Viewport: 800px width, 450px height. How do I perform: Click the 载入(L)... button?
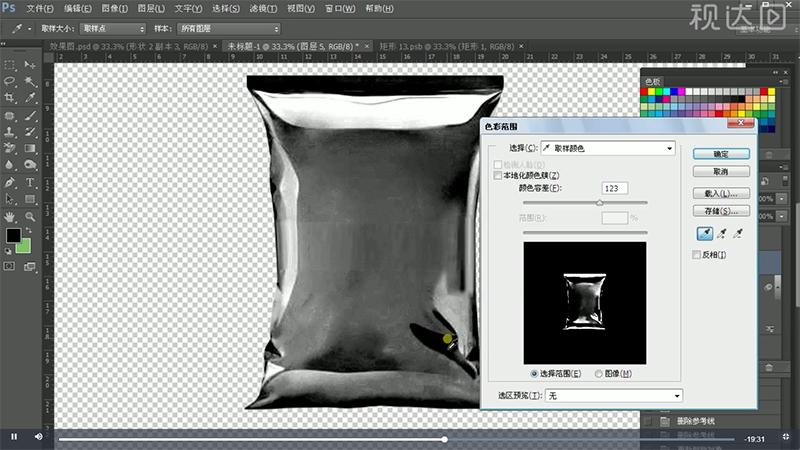click(721, 193)
